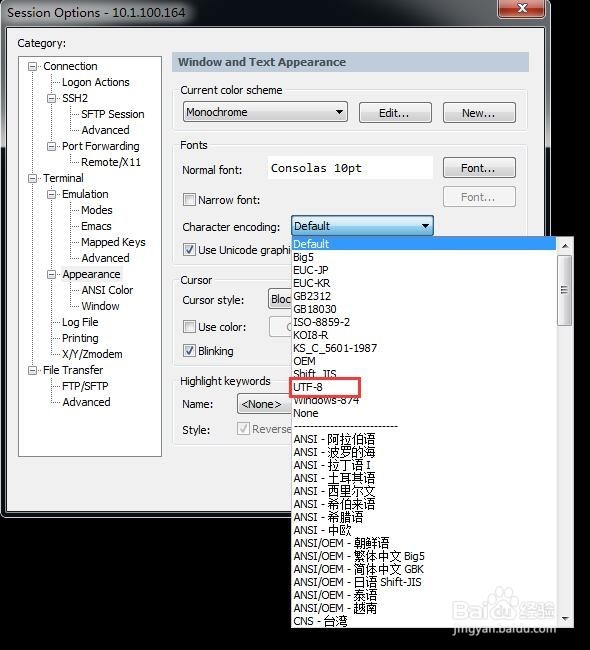The width and height of the screenshot is (590, 650).
Task: Pick ISO-8859-2 encoding
Action: click(424, 322)
